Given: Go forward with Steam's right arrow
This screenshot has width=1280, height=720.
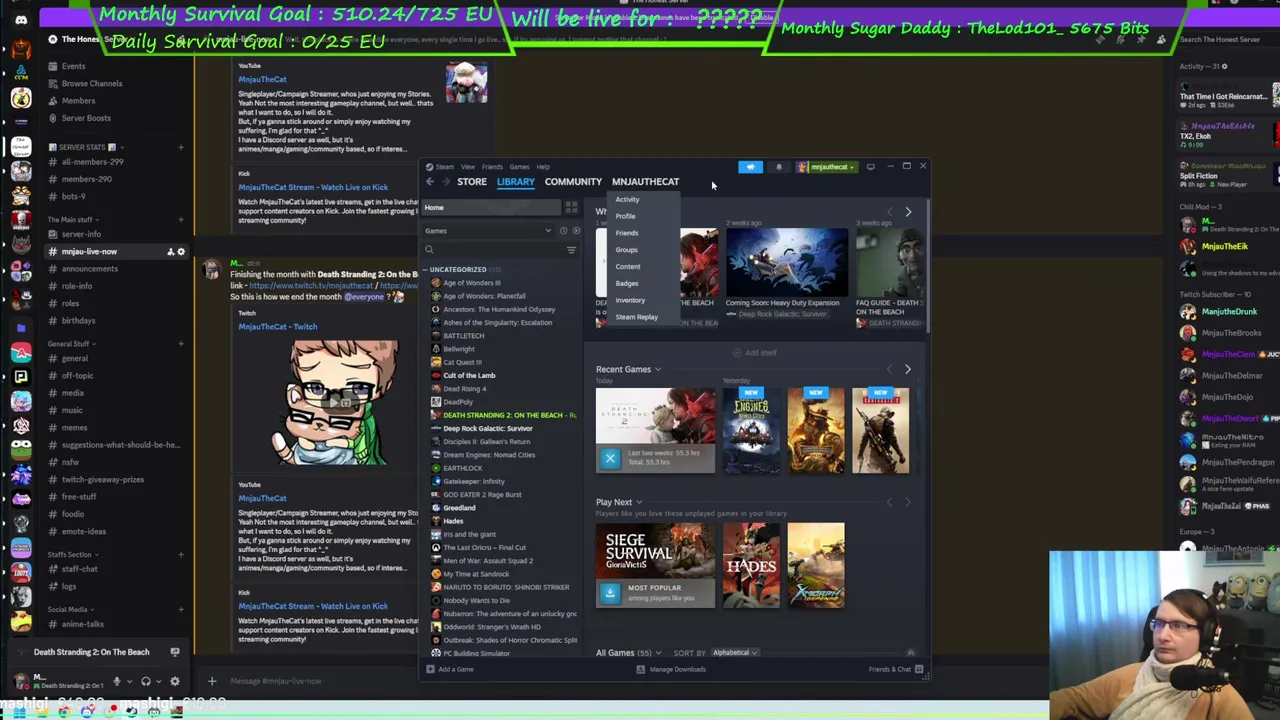Looking at the screenshot, I should (444, 182).
